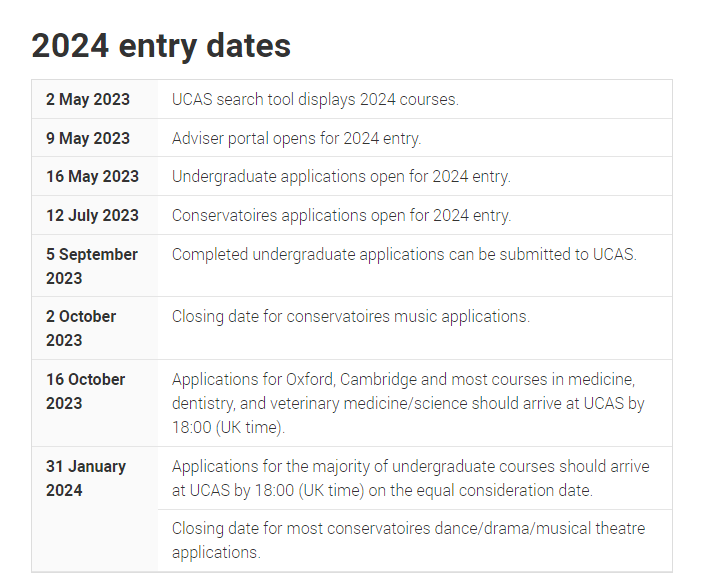Select the '16 May 2023' date cell

92,176
